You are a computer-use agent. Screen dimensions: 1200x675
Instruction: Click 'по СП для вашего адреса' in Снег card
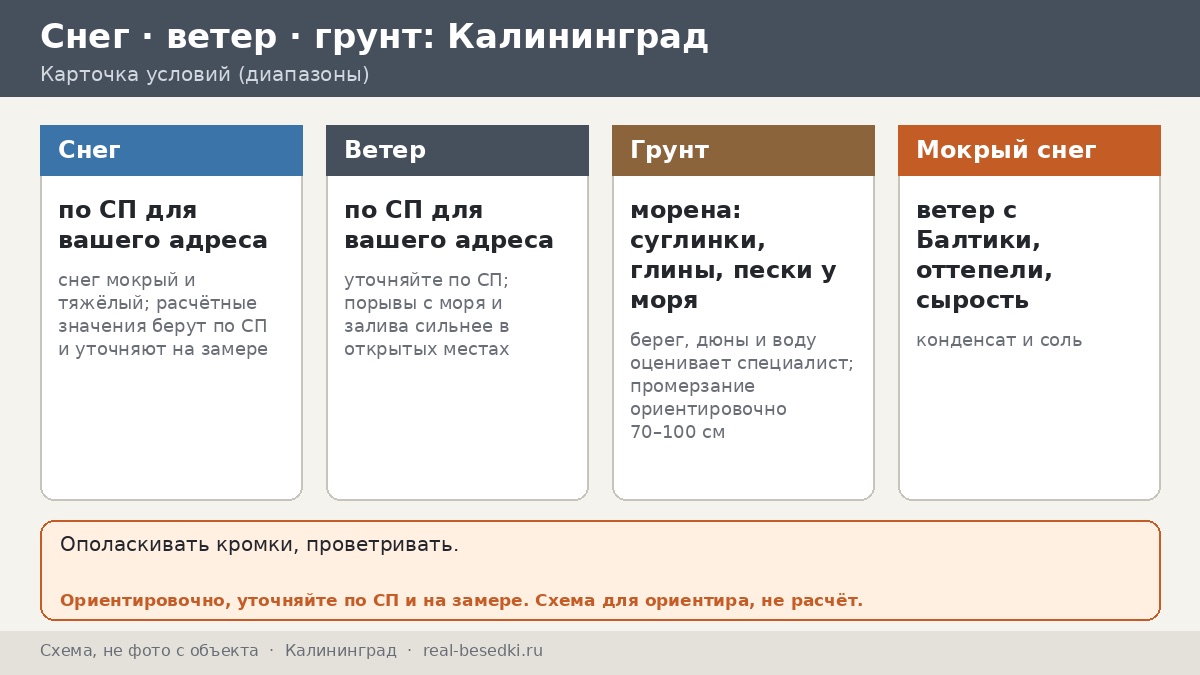point(163,225)
